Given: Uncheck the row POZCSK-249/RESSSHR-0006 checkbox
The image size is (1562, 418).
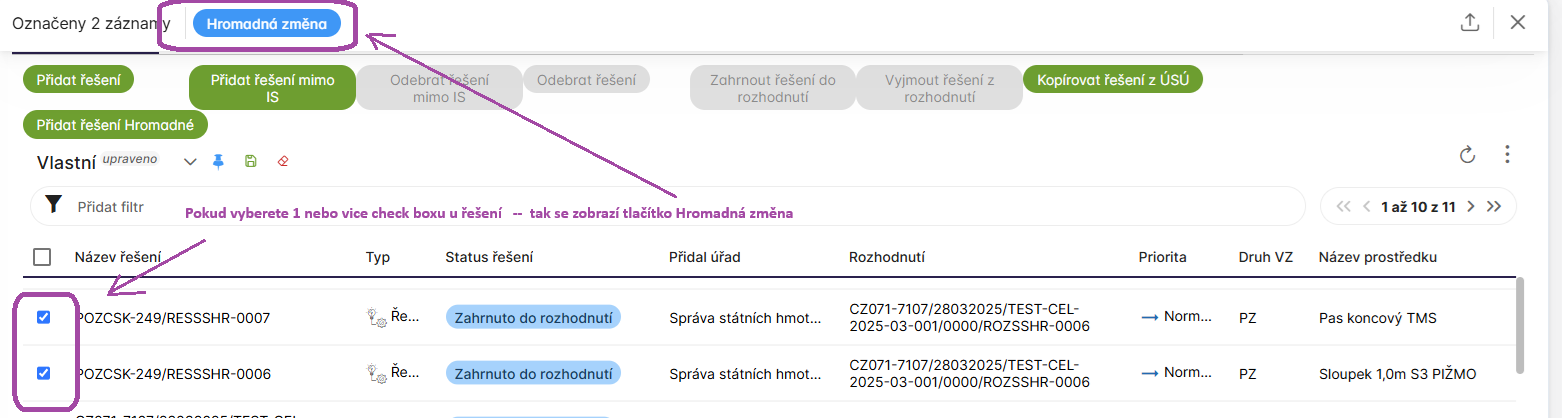Looking at the screenshot, I should coord(43,373).
